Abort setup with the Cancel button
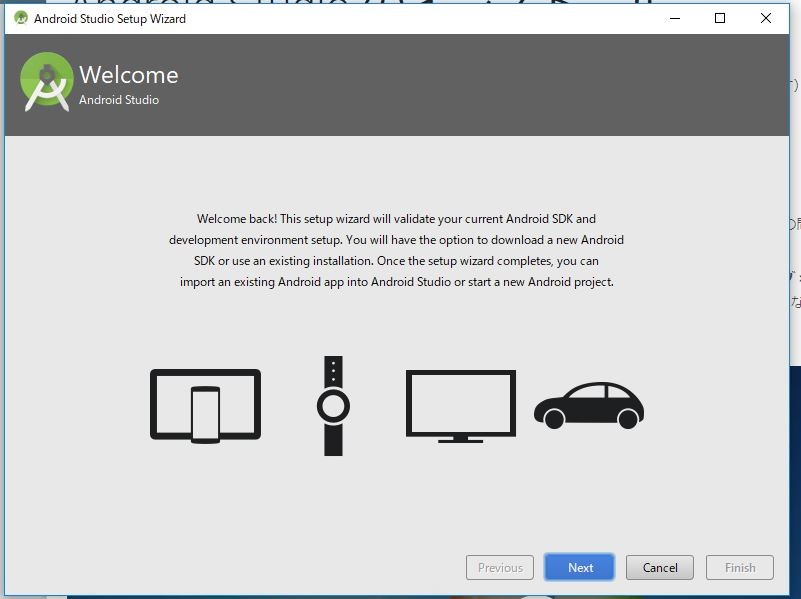801x599 pixels. pyautogui.click(x=660, y=567)
